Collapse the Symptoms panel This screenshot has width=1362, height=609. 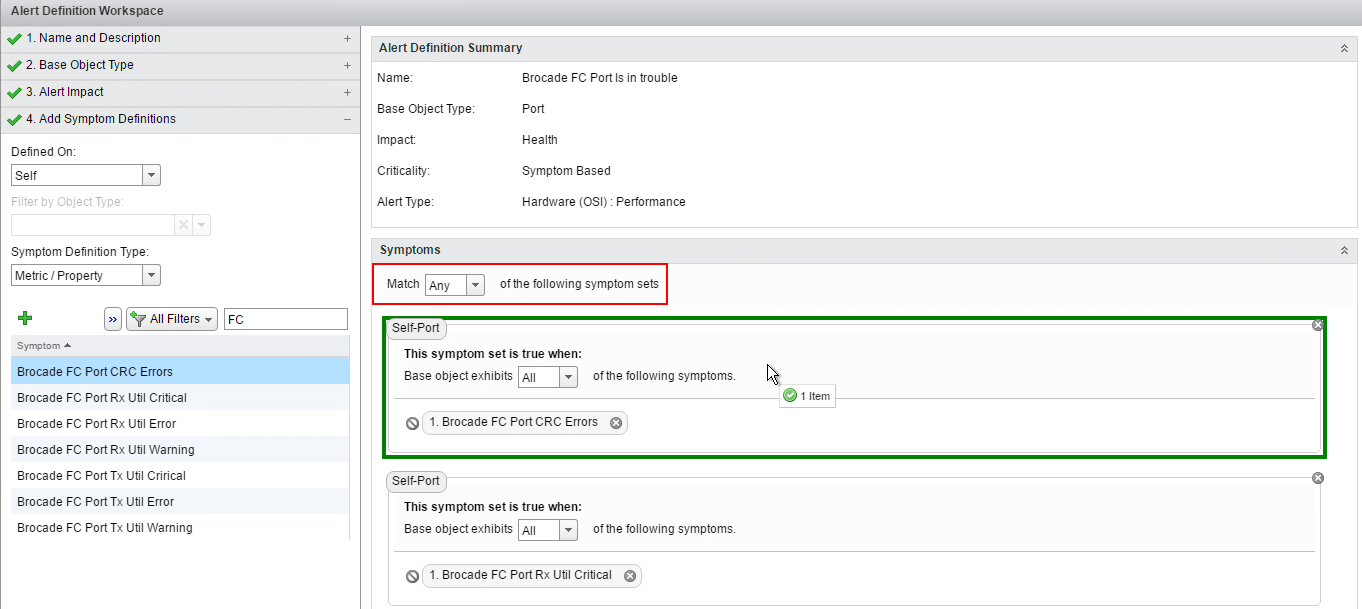[x=1344, y=250]
